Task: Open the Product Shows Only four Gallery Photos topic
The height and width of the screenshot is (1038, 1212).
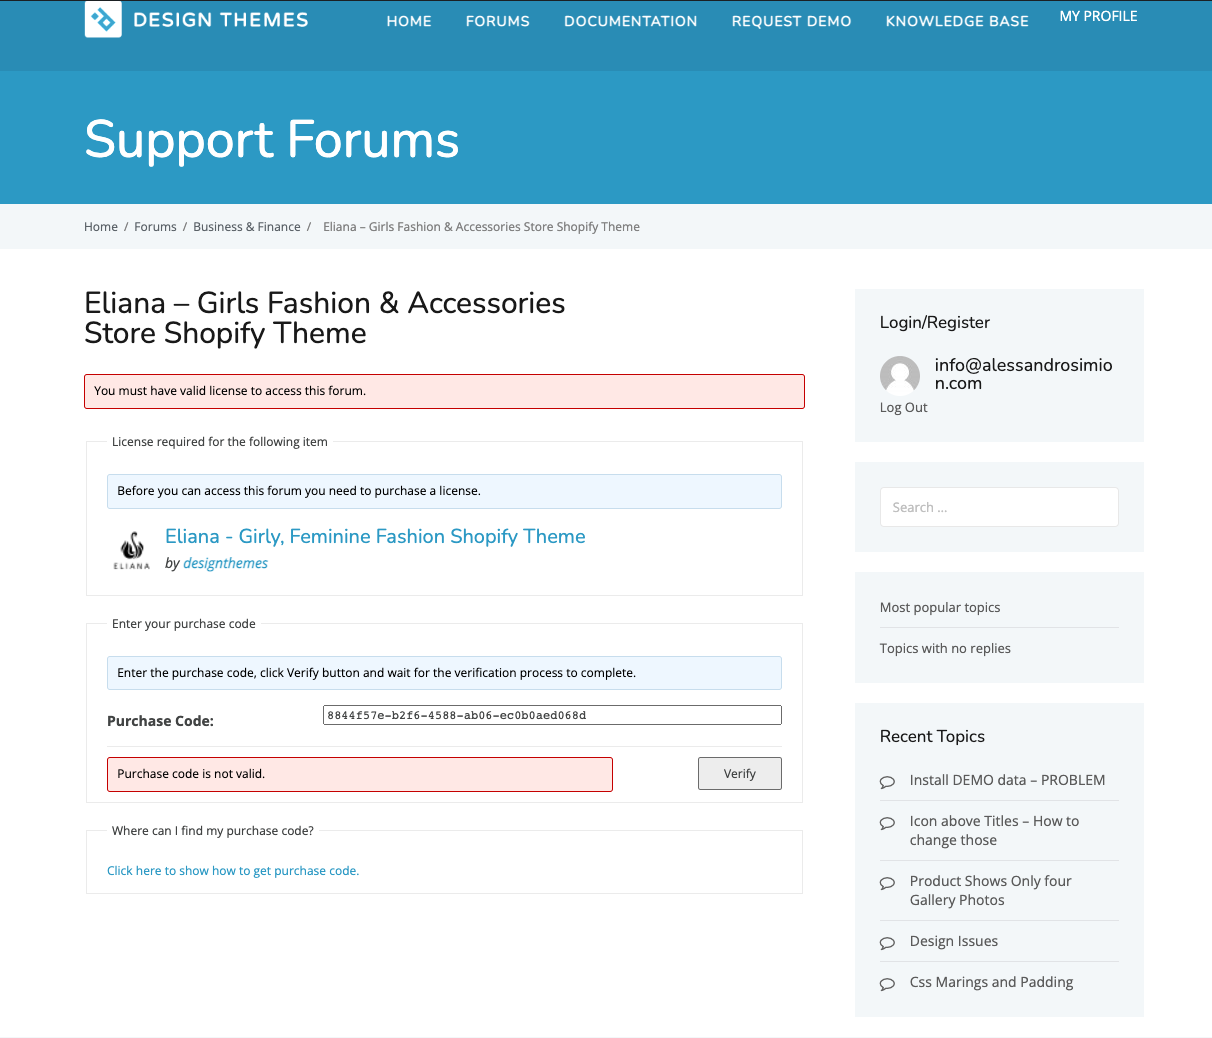Action: pyautogui.click(x=990, y=891)
